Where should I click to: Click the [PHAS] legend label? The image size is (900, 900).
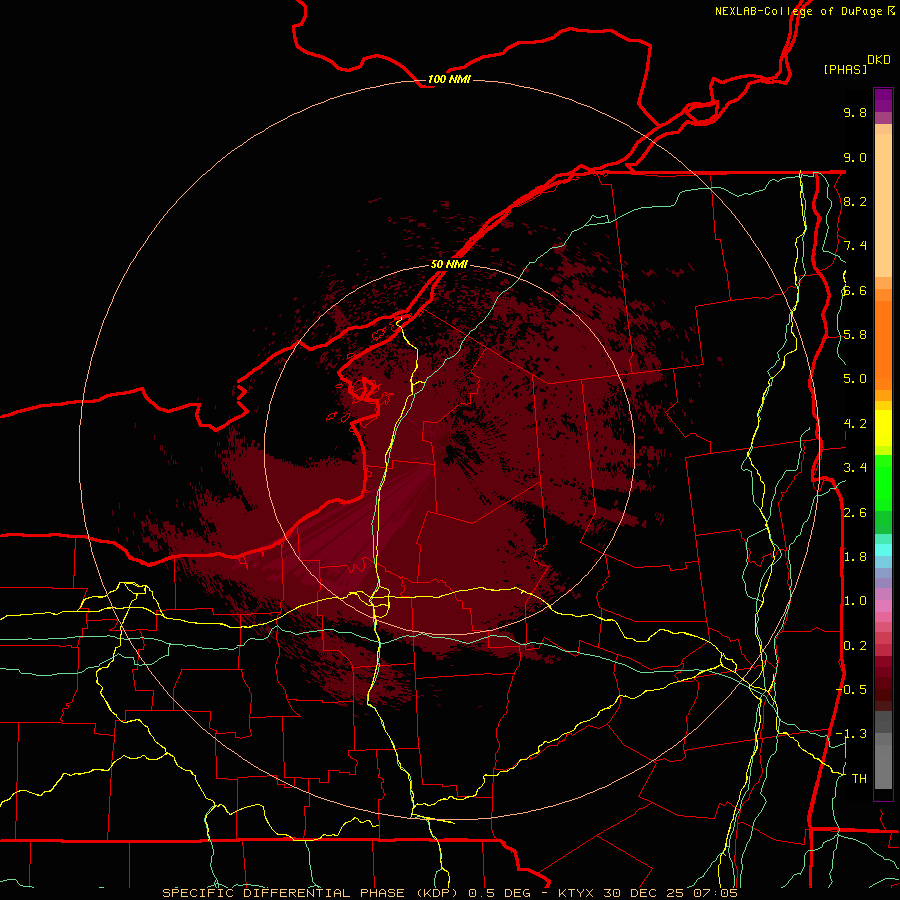point(845,69)
